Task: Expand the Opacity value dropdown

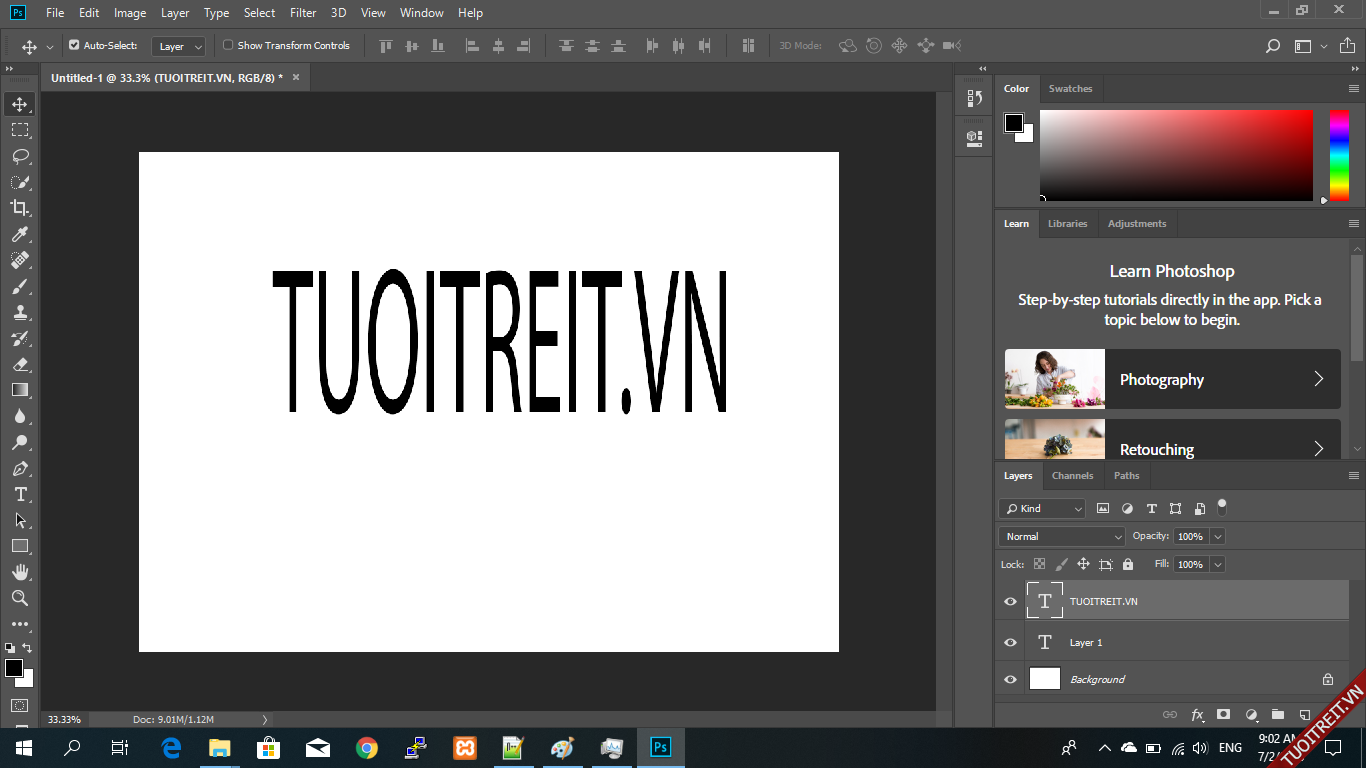Action: coord(1218,537)
